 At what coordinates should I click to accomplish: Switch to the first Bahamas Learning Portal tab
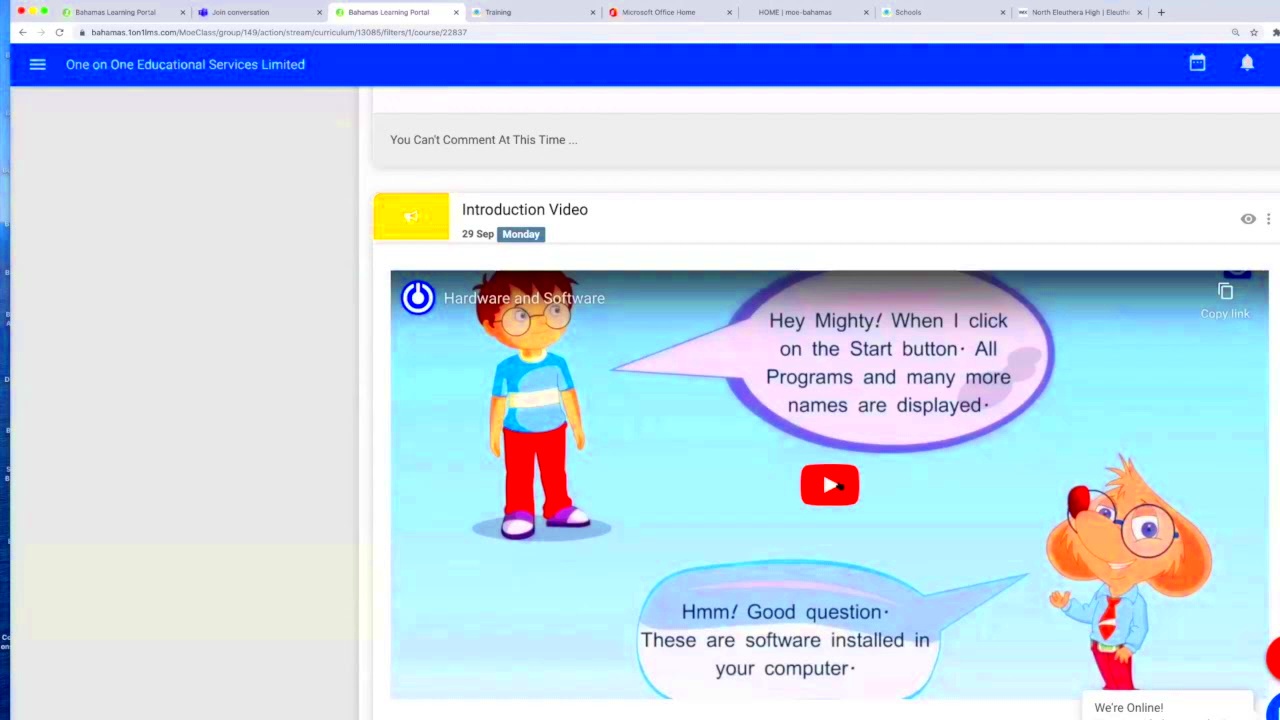(x=122, y=12)
